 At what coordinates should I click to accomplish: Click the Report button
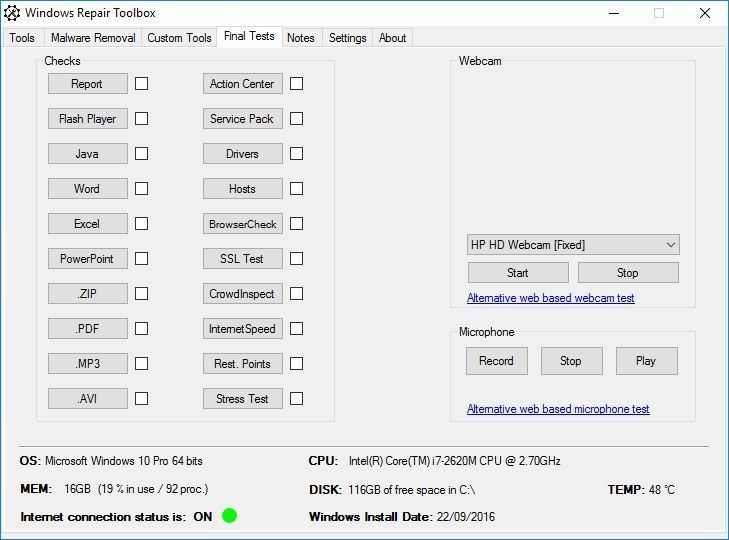[x=87, y=84]
